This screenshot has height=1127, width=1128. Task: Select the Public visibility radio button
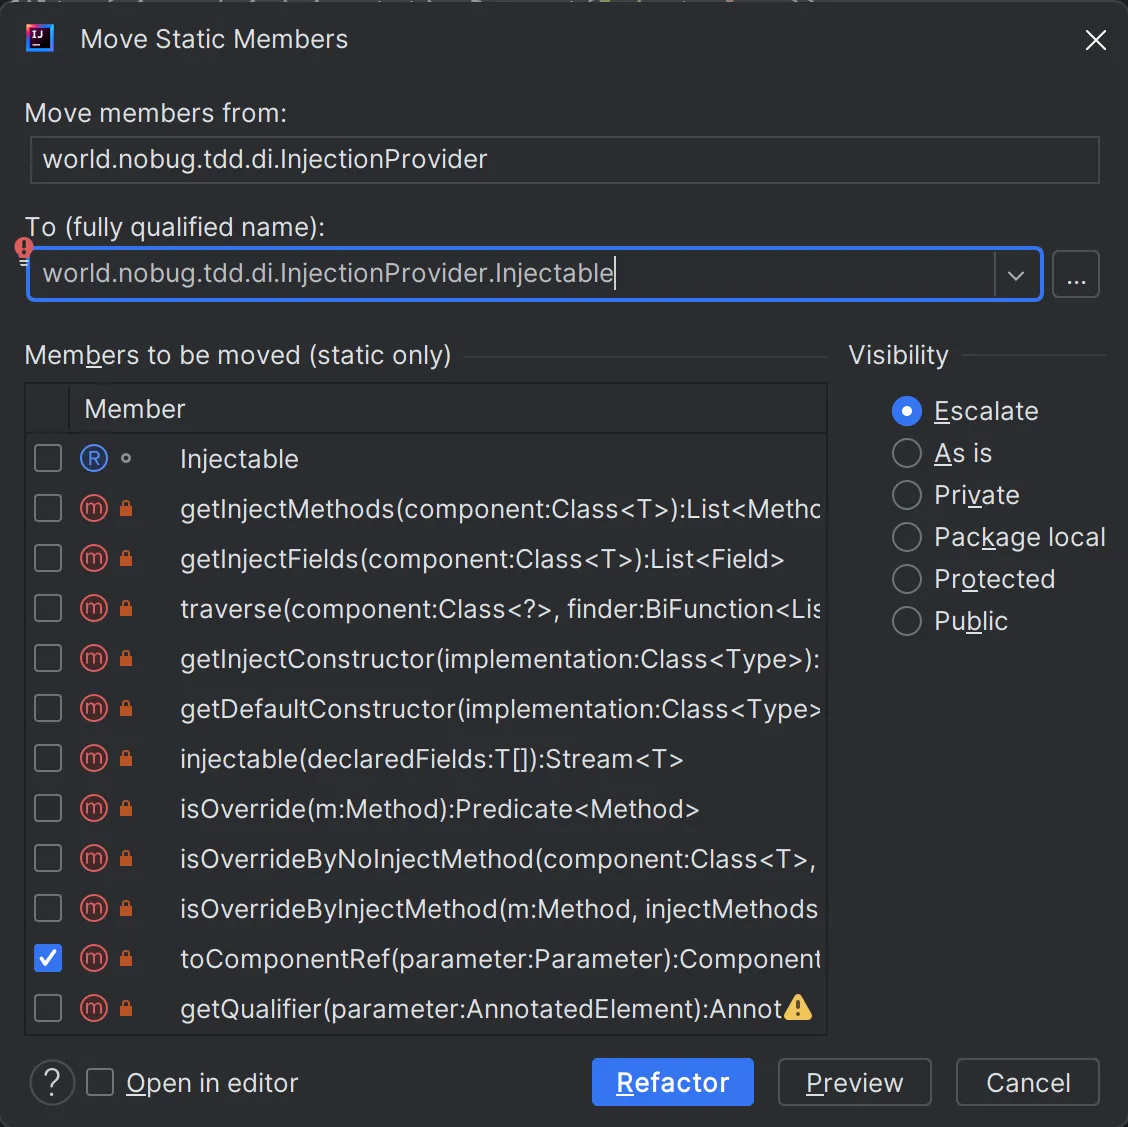[x=906, y=621]
